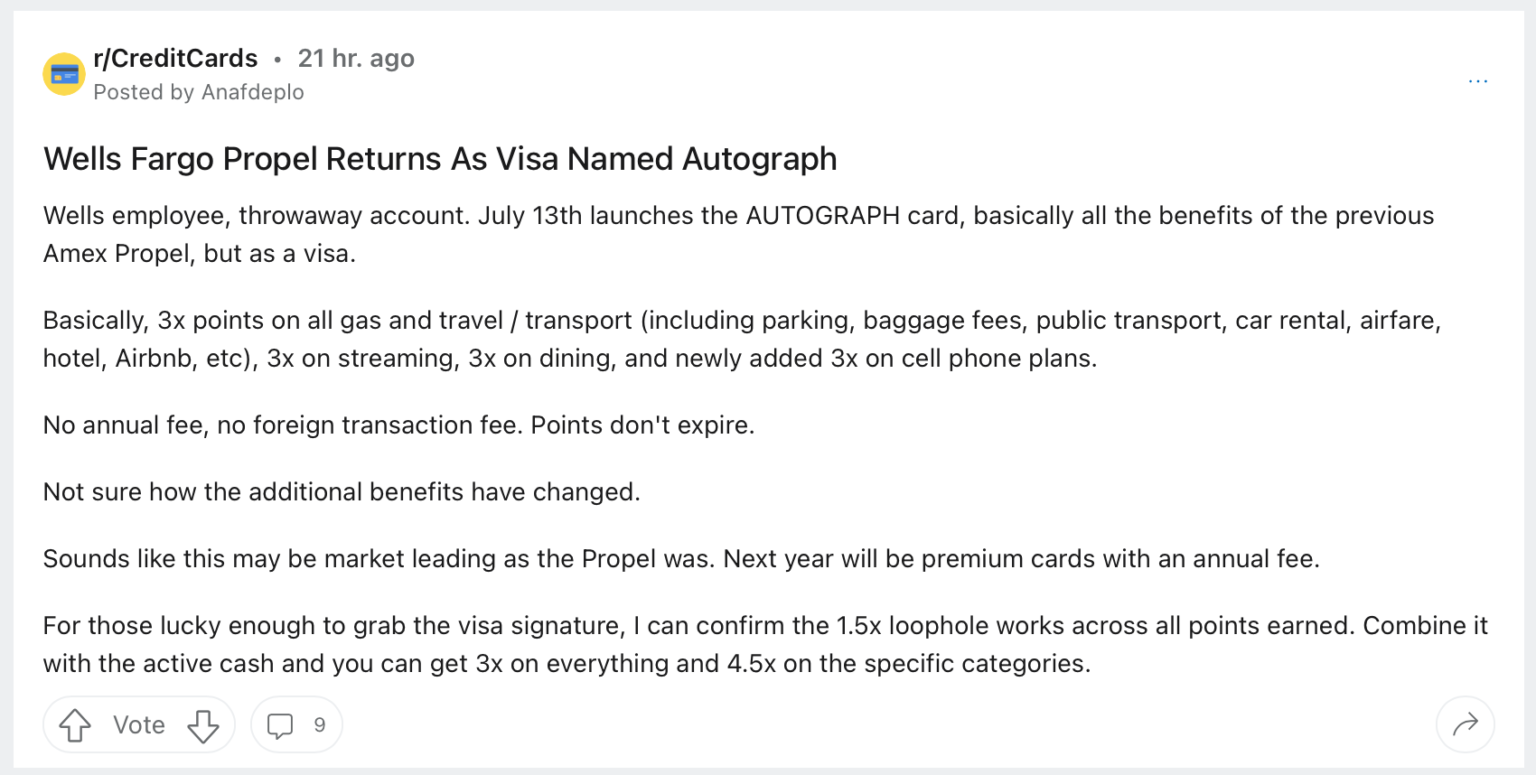
Task: Click the "Wells employee, throwaway account" paragraph
Action: point(739,235)
